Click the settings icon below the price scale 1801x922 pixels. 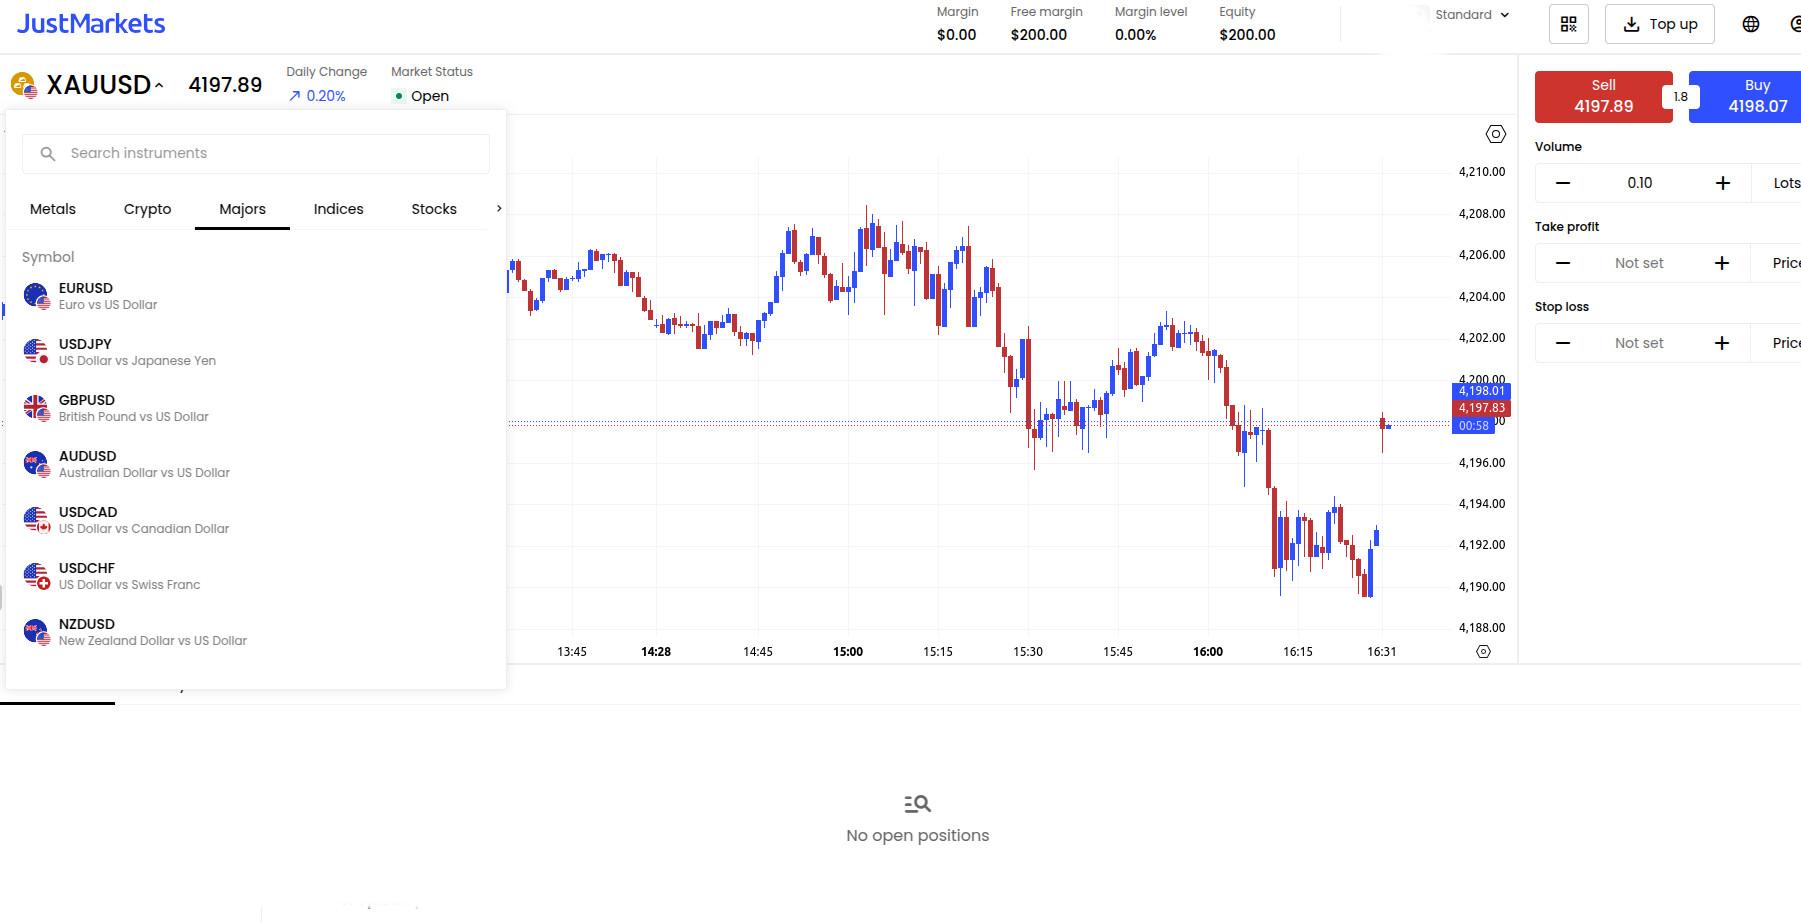pos(1483,651)
